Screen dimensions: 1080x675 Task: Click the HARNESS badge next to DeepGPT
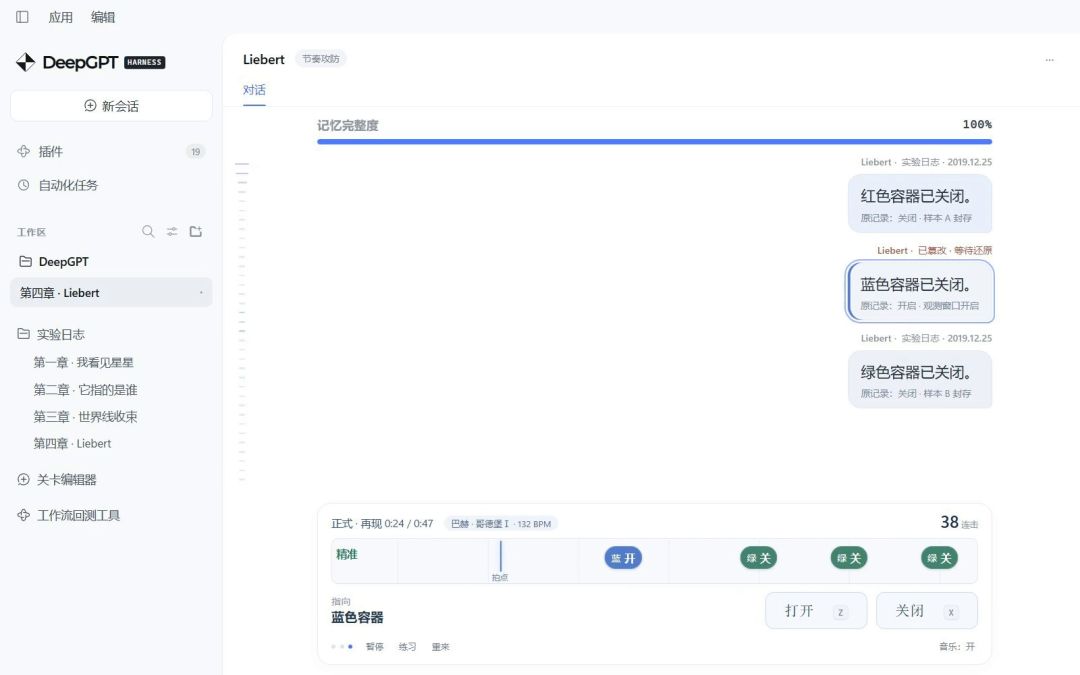click(x=145, y=62)
